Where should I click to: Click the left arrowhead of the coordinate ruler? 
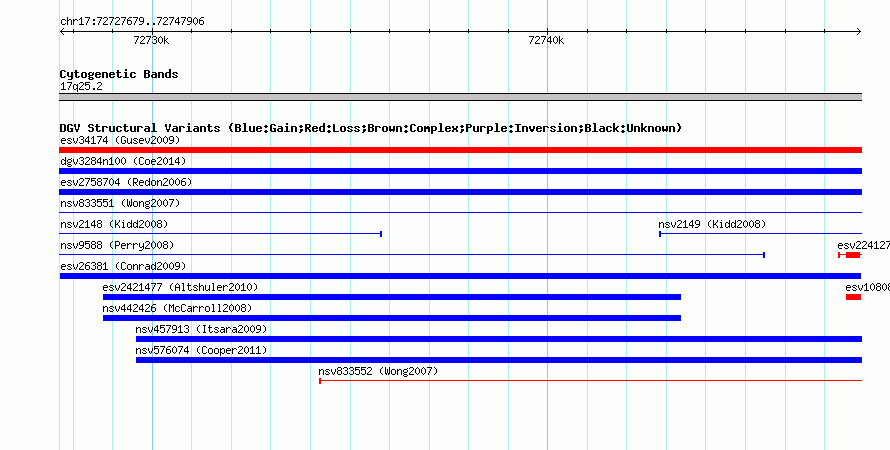(x=63, y=32)
